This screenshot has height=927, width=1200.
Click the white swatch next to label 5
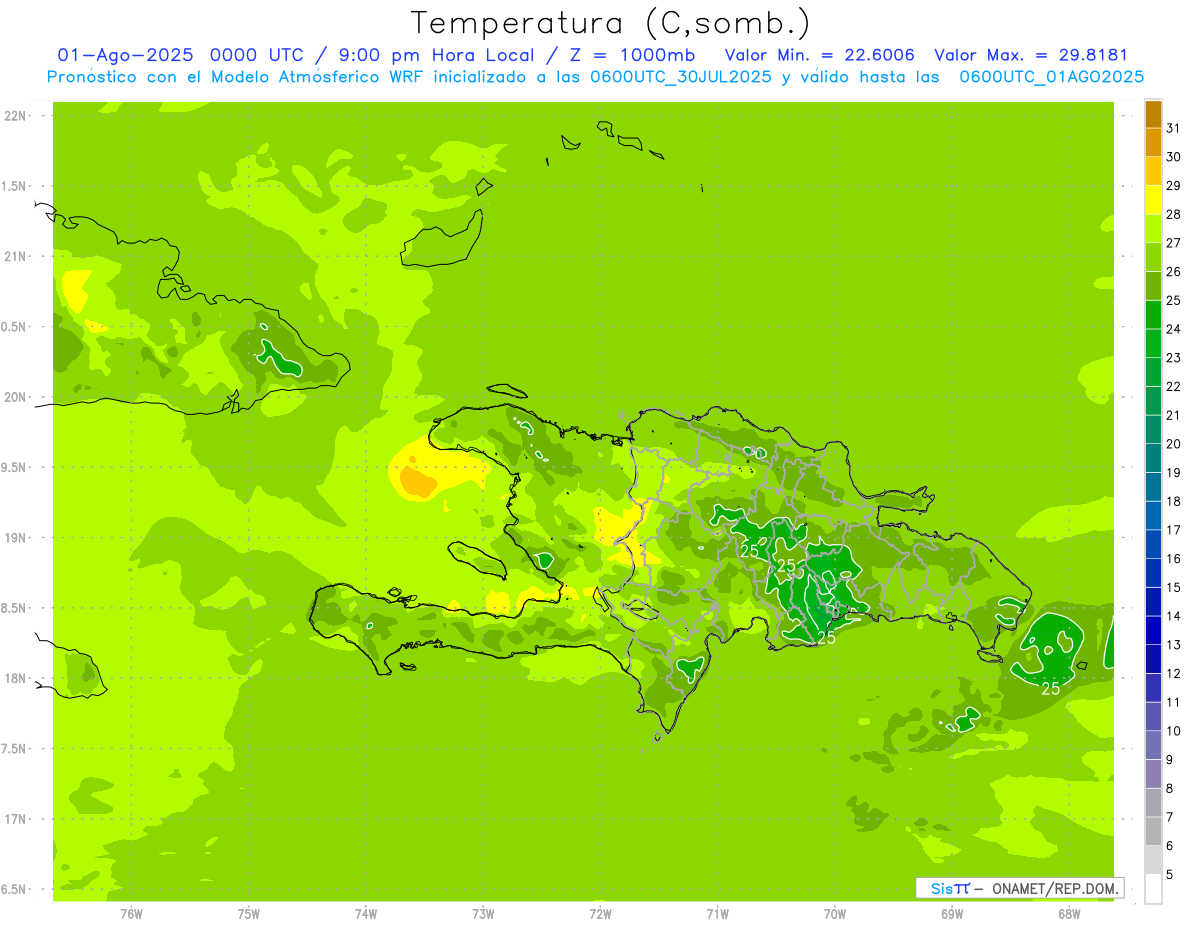(x=1153, y=888)
